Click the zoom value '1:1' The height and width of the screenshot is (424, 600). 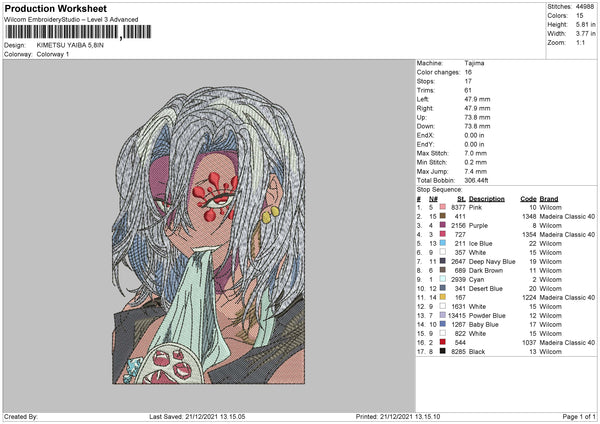(580, 42)
